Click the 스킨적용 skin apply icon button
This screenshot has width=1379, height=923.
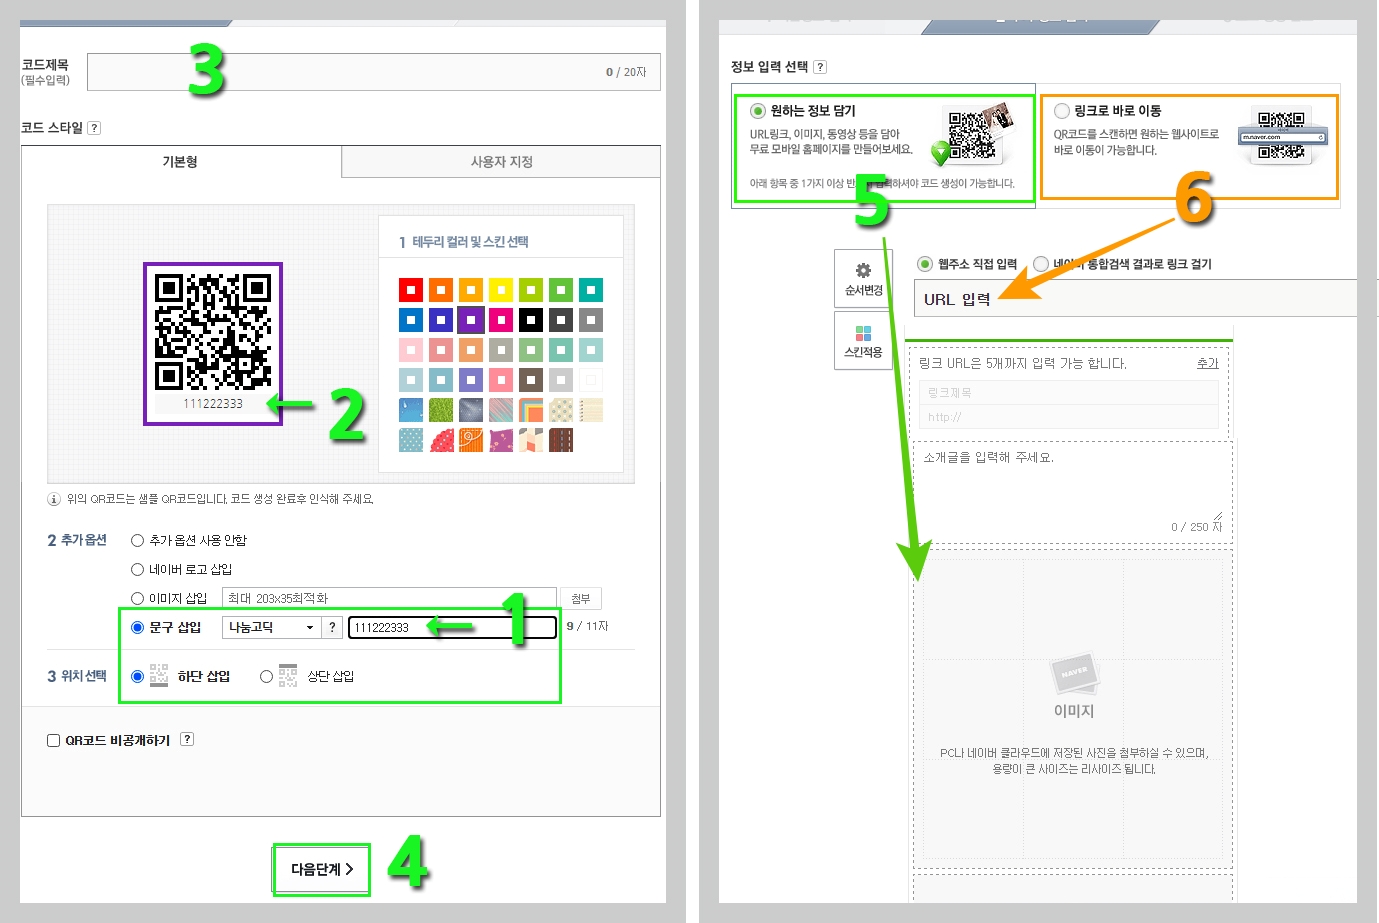point(863,341)
